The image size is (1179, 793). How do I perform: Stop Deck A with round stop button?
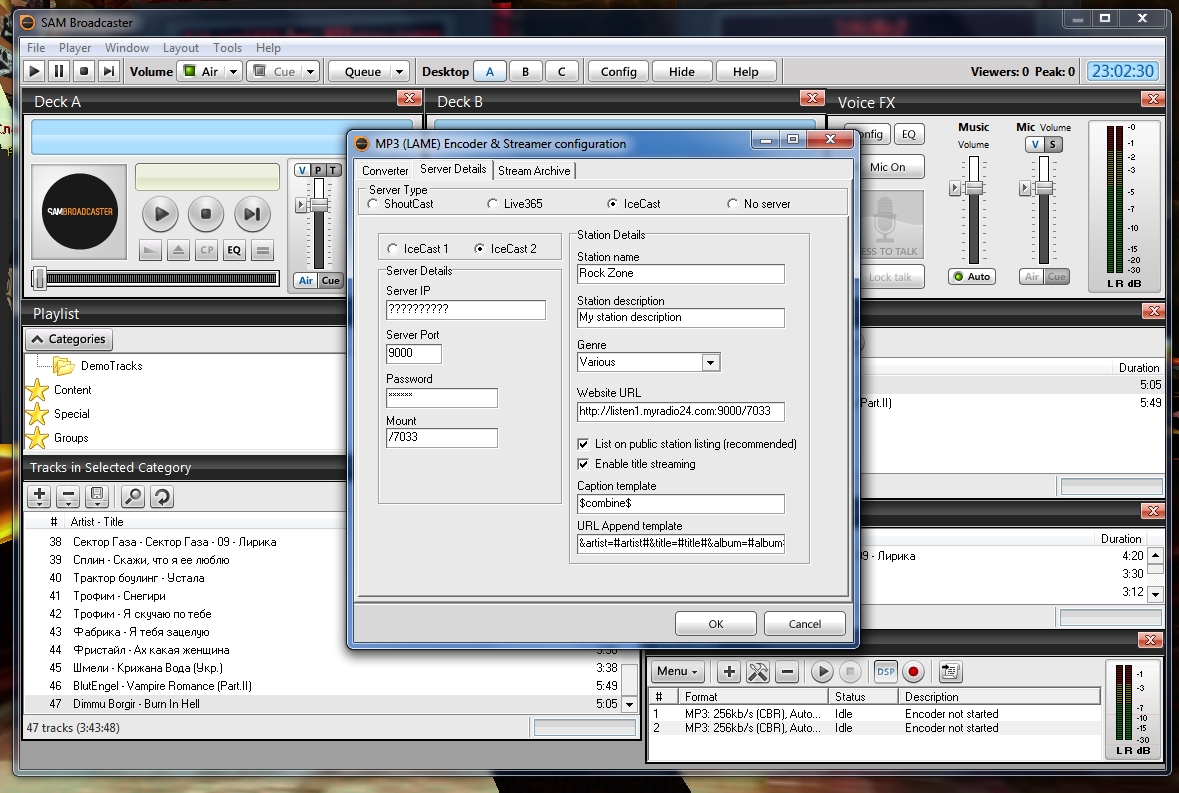click(206, 214)
